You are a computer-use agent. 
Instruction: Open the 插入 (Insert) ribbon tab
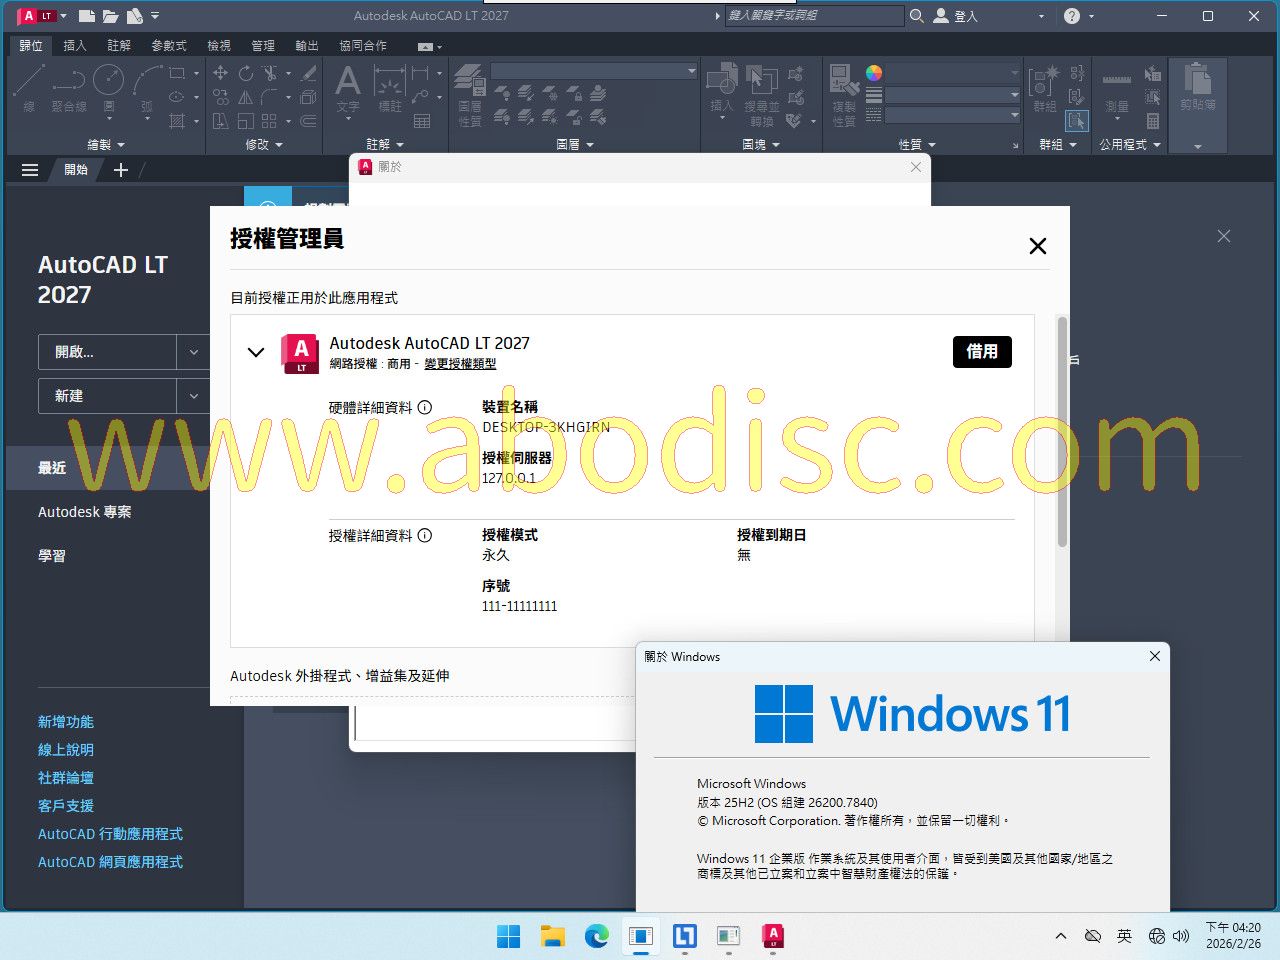click(74, 46)
